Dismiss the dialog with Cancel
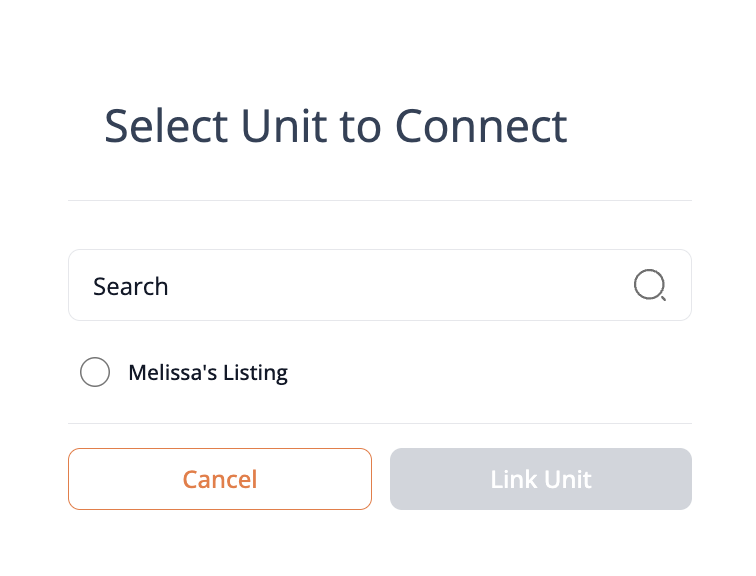The height and width of the screenshot is (576, 756). point(220,479)
